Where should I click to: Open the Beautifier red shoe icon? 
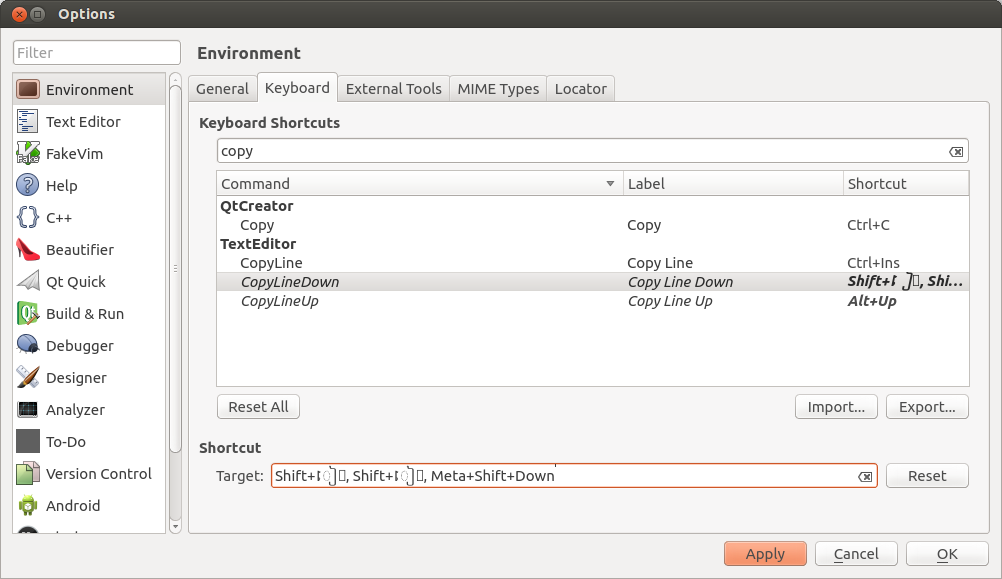(28, 249)
